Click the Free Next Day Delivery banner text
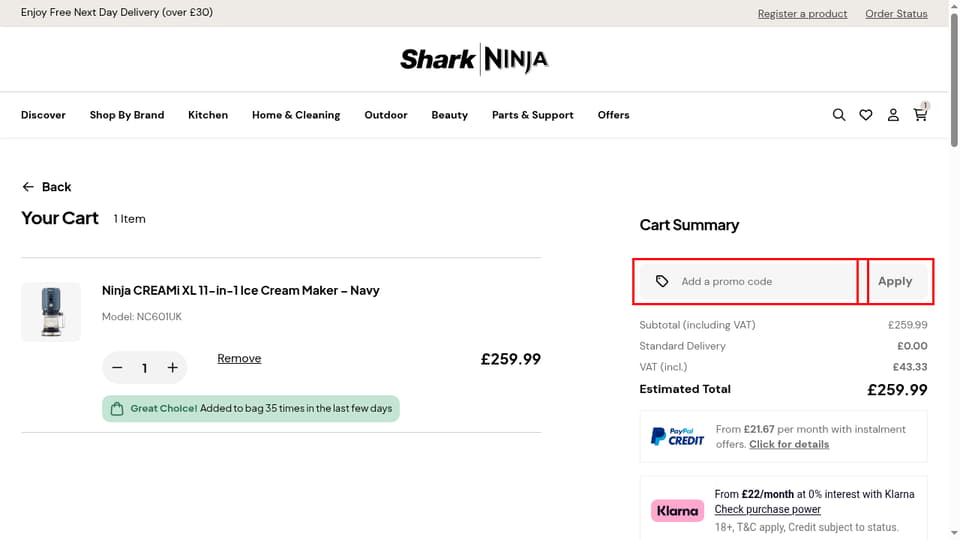960x540 pixels. [x=117, y=12]
